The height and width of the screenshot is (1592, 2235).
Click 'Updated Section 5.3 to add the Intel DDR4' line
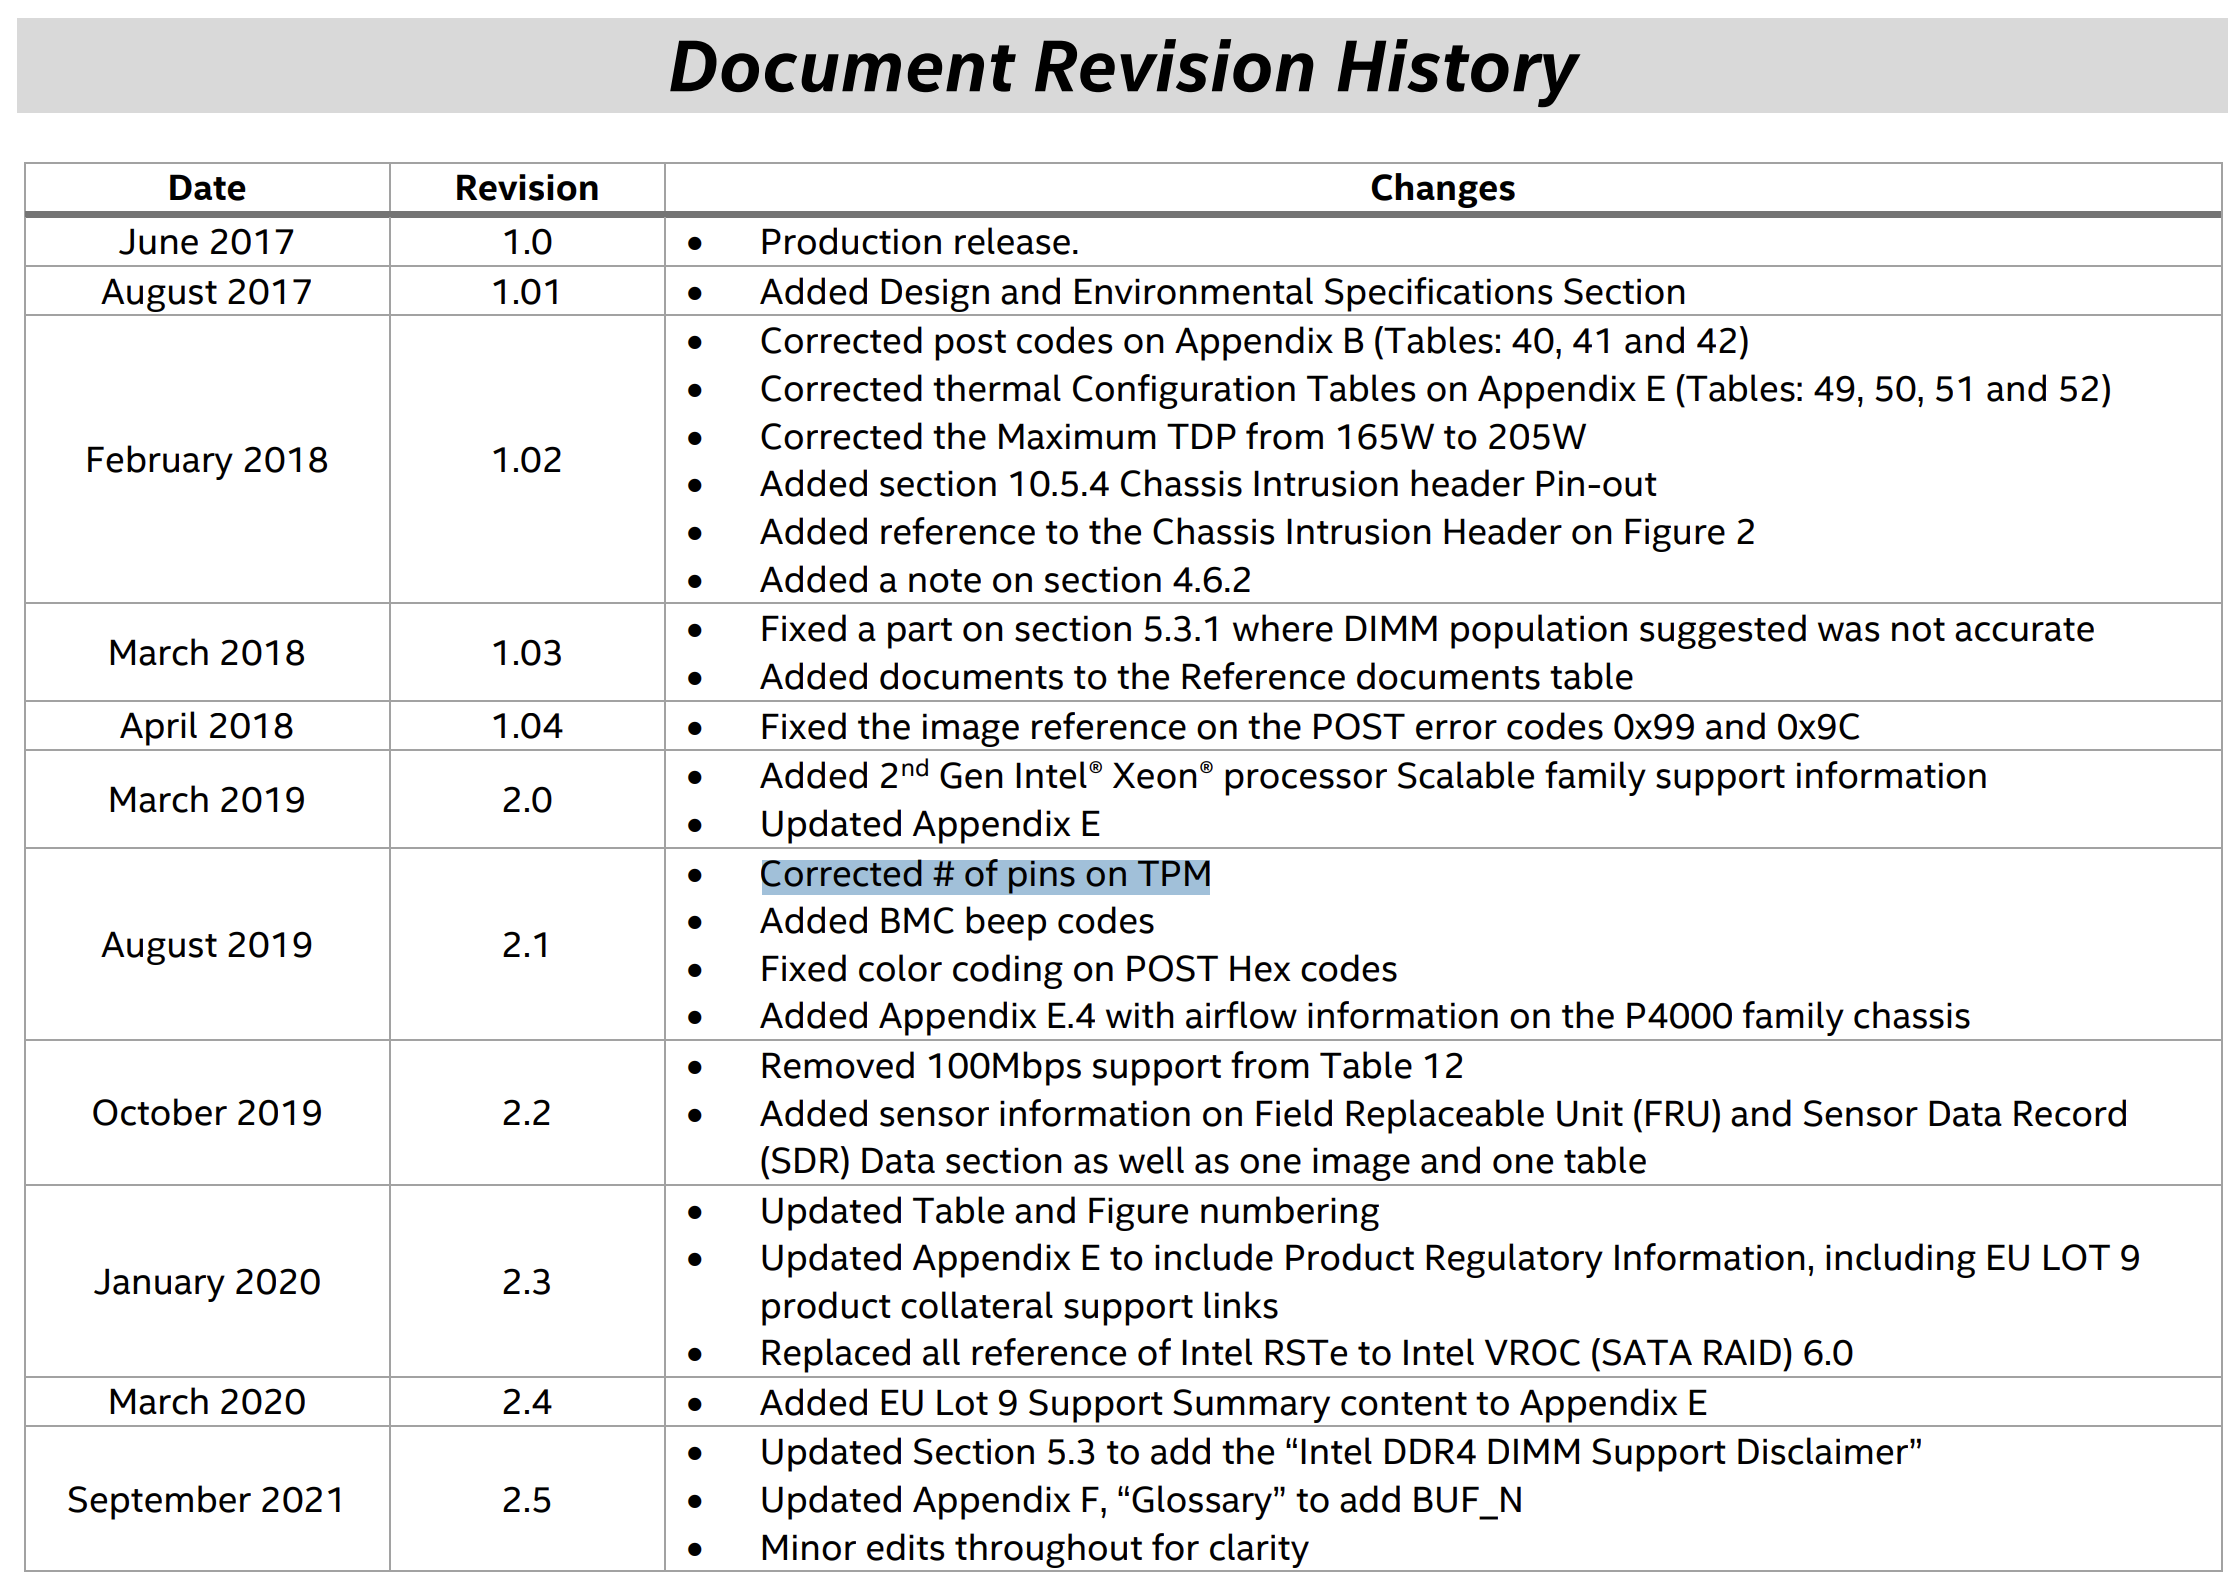point(1341,1452)
